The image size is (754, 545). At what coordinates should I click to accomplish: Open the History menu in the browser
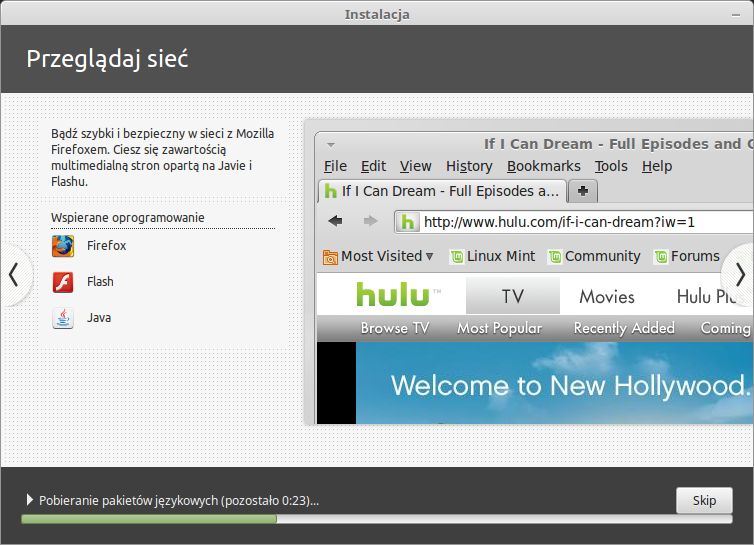[x=469, y=166]
